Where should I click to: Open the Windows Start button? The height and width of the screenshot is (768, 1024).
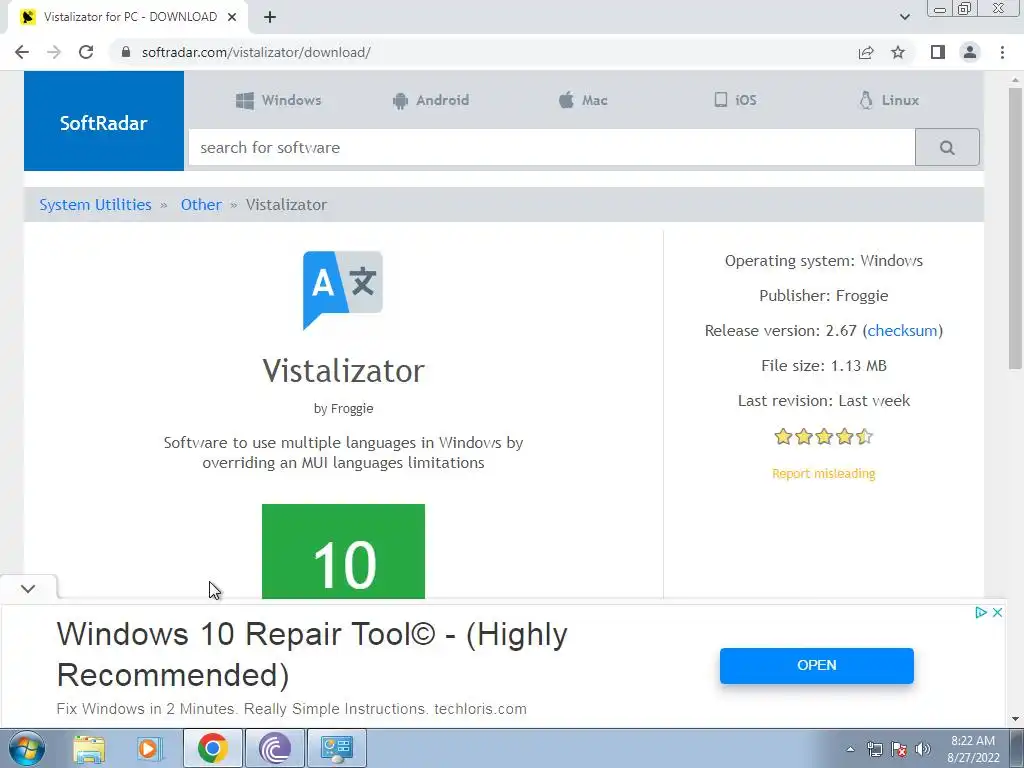(x=27, y=748)
